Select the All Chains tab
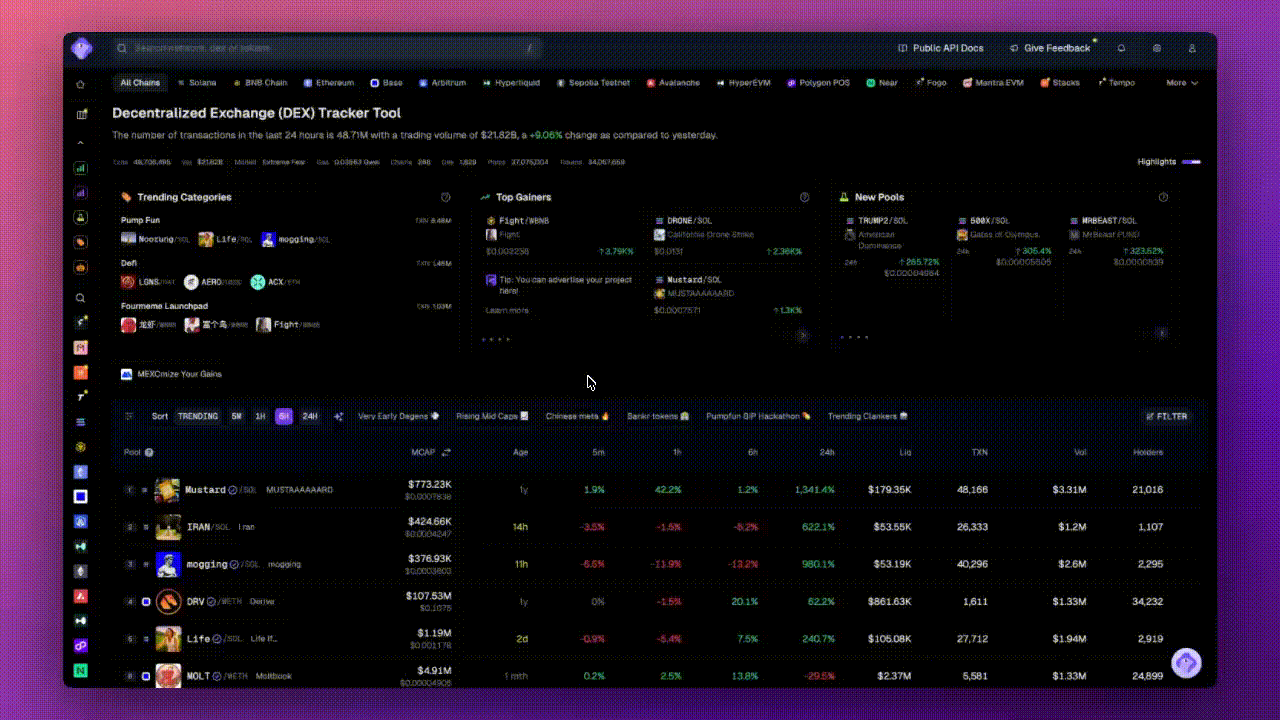Image resolution: width=1280 pixels, height=720 pixels. tap(140, 83)
